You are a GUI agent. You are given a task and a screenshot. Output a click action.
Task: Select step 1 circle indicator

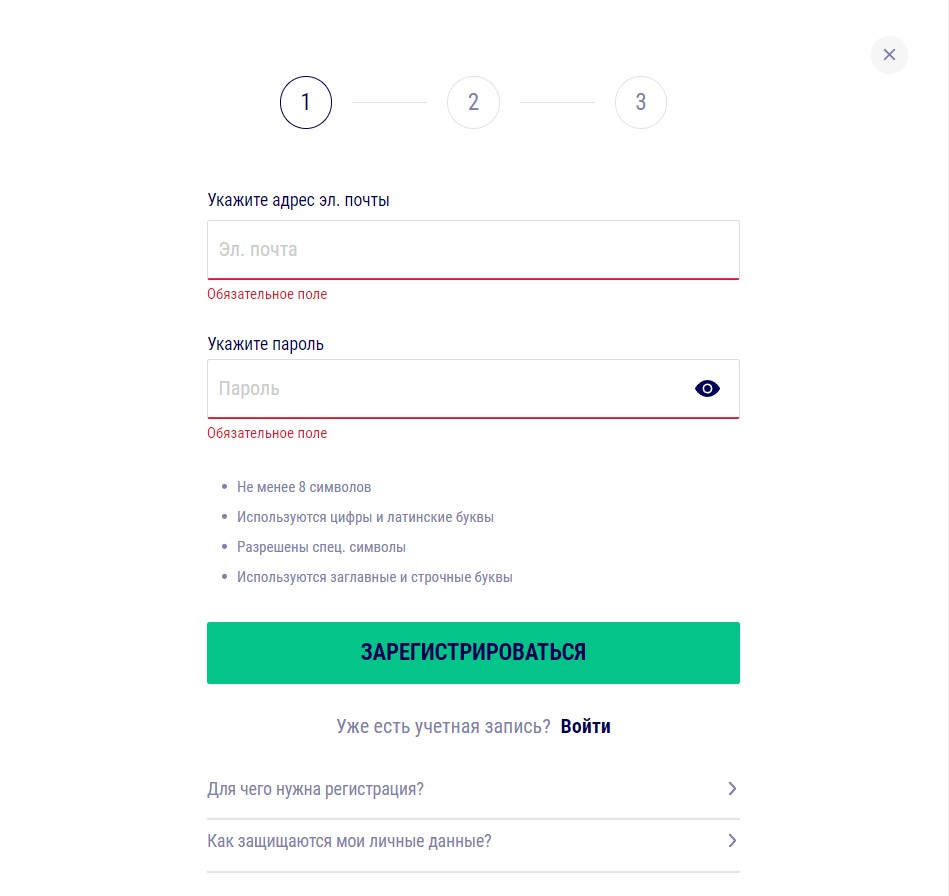306,102
